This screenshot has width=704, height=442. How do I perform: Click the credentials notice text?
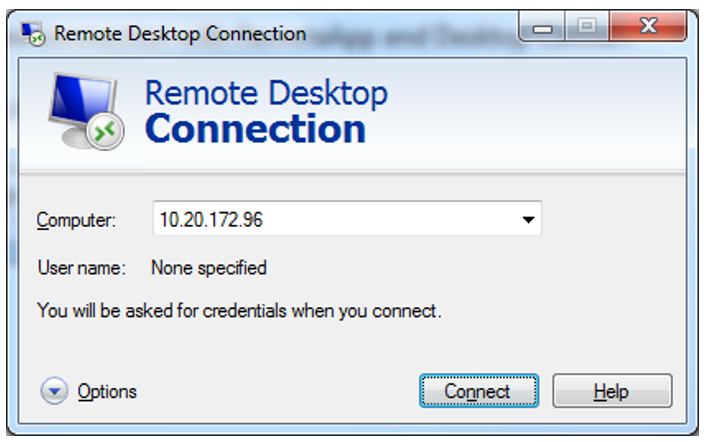tap(239, 311)
